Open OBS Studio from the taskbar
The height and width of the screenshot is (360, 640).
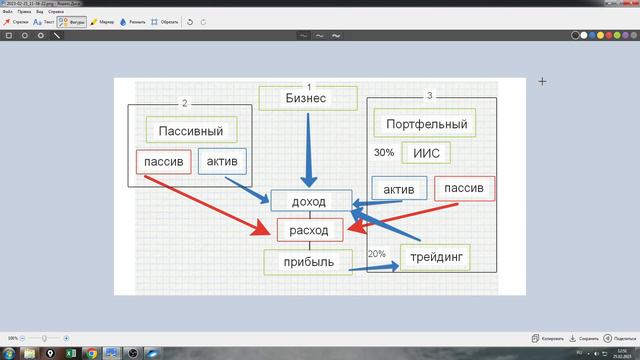click(x=132, y=353)
